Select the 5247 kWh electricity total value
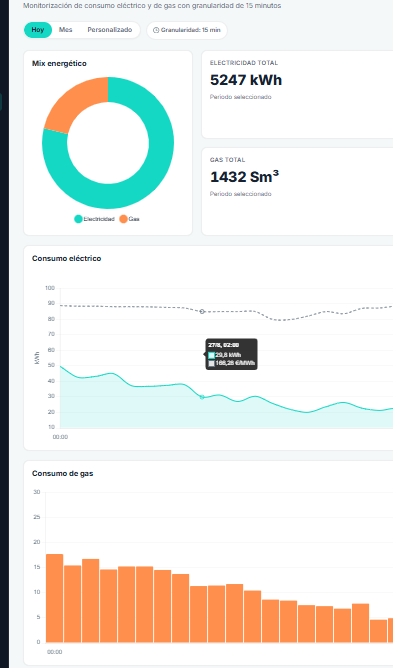 click(x=246, y=80)
